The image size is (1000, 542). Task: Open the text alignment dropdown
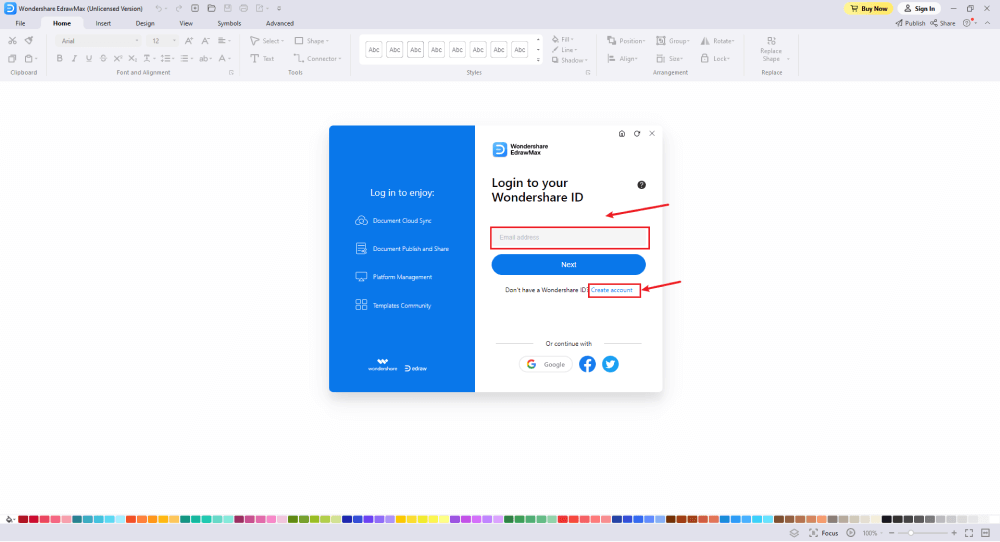224,41
